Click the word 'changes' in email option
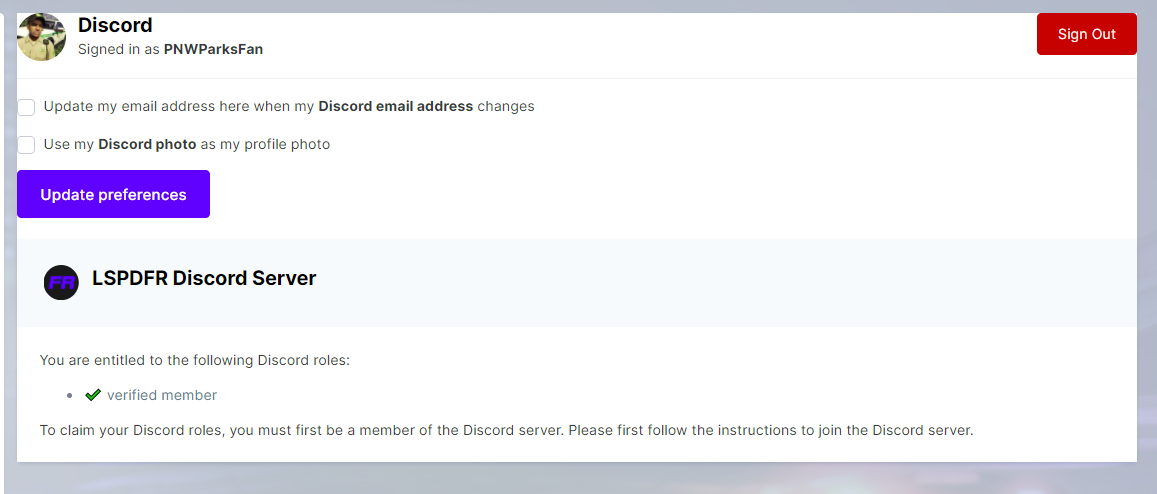Viewport: 1157px width, 494px height. click(506, 106)
